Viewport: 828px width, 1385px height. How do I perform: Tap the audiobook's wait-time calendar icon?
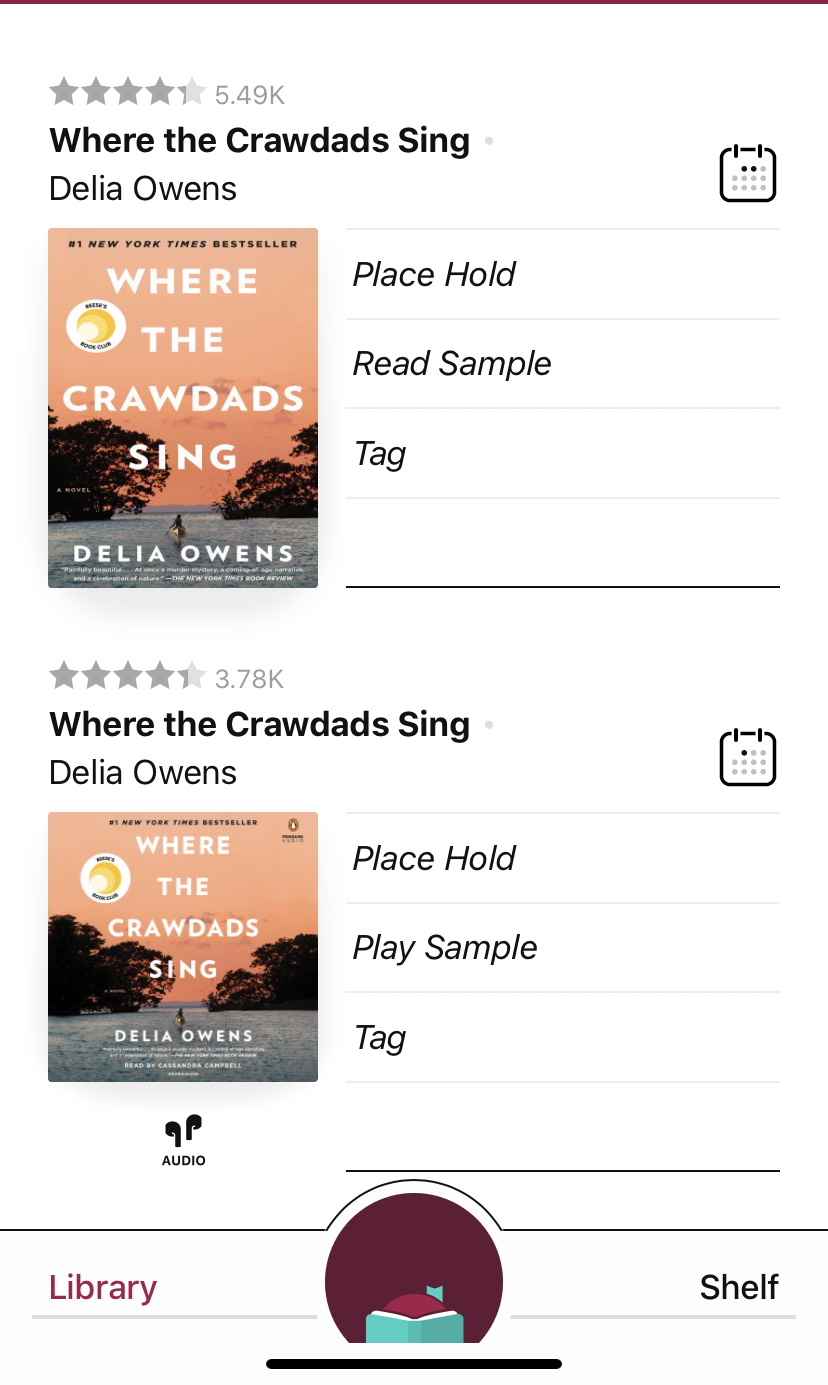748,758
